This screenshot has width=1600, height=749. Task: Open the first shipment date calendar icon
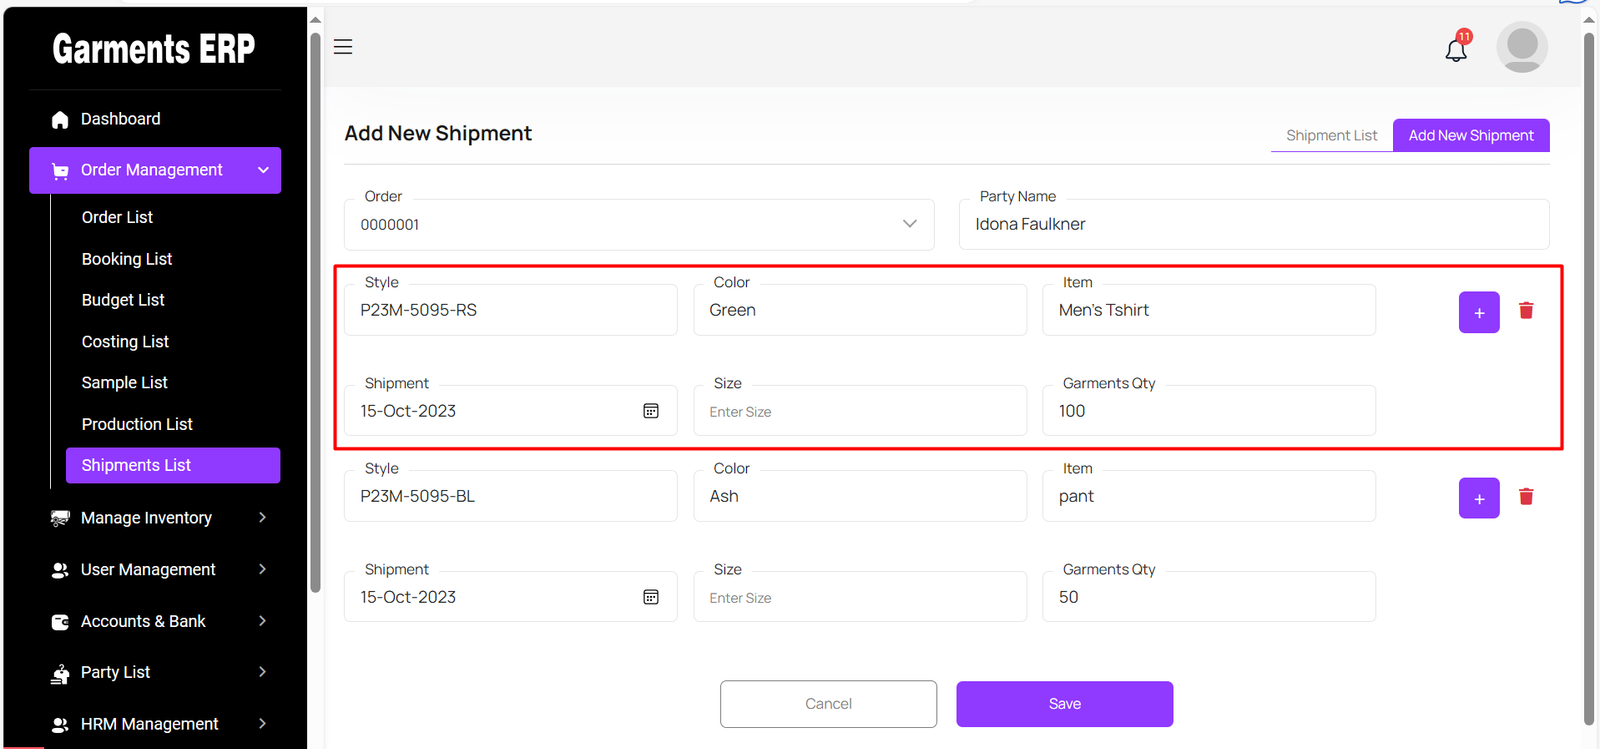(651, 411)
